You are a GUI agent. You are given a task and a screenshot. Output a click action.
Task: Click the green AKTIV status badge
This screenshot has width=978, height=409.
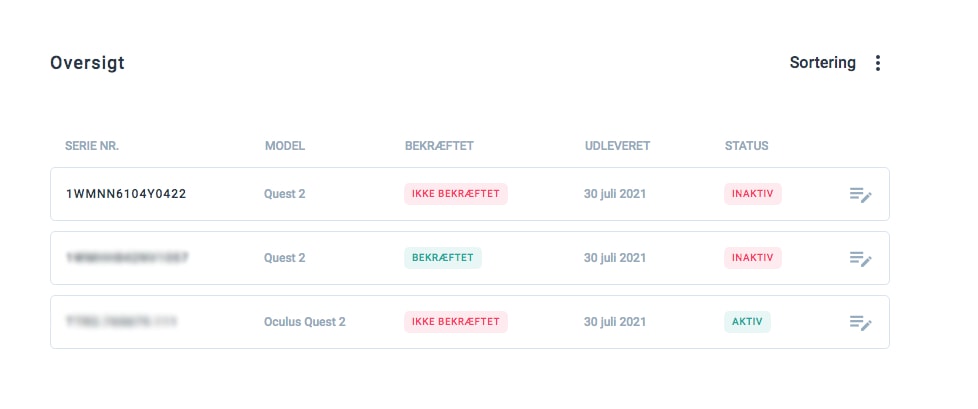(747, 322)
